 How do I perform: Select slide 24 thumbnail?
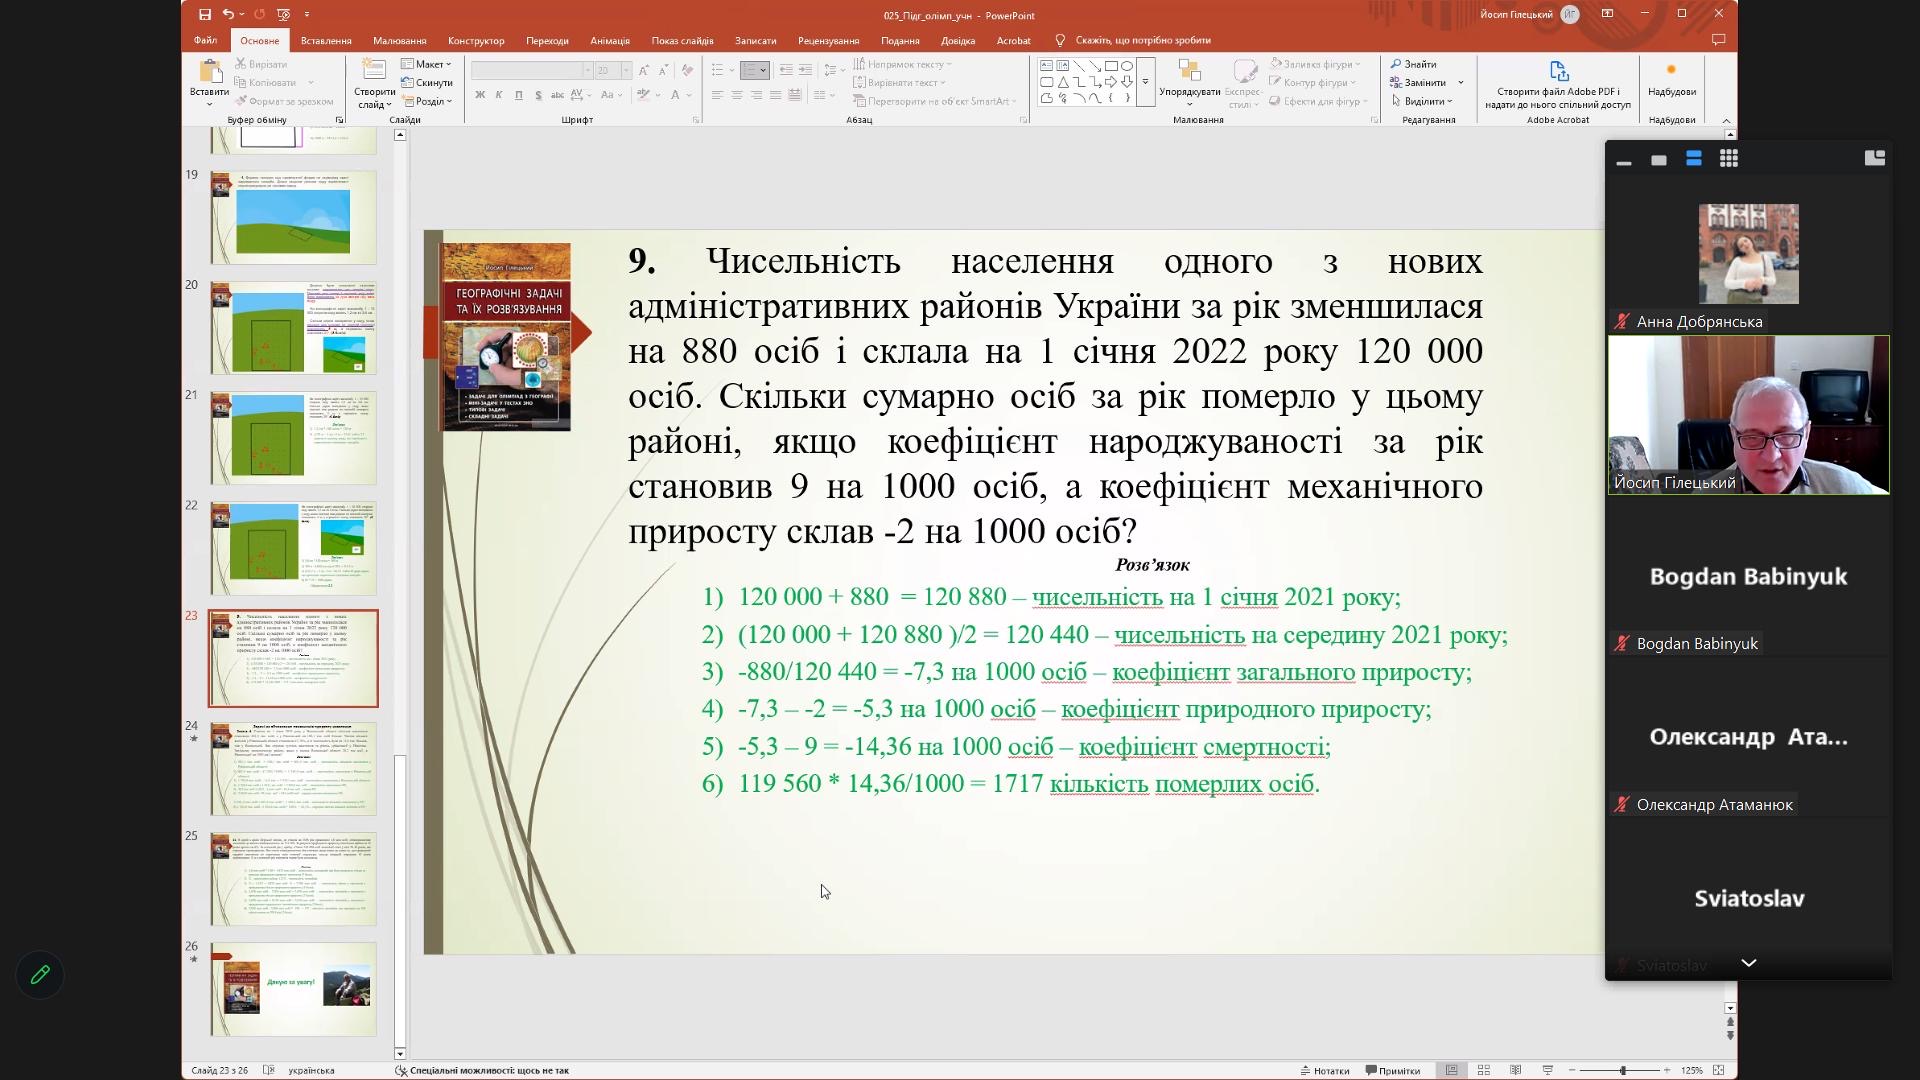coord(293,768)
